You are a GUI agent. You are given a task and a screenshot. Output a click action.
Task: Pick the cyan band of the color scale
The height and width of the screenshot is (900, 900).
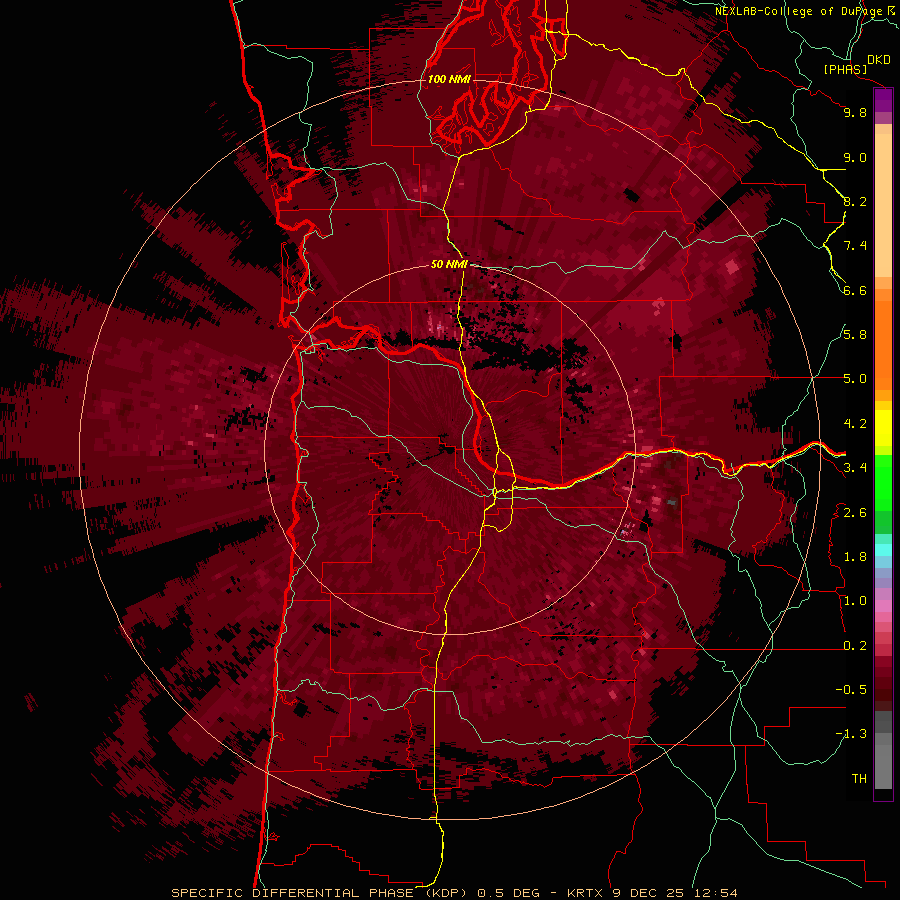[x=883, y=550]
